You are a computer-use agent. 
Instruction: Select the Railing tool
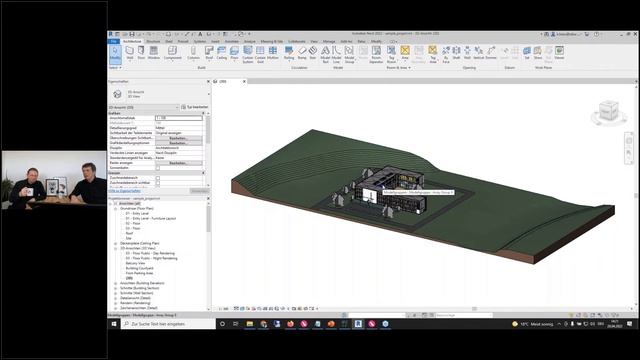(x=289, y=53)
